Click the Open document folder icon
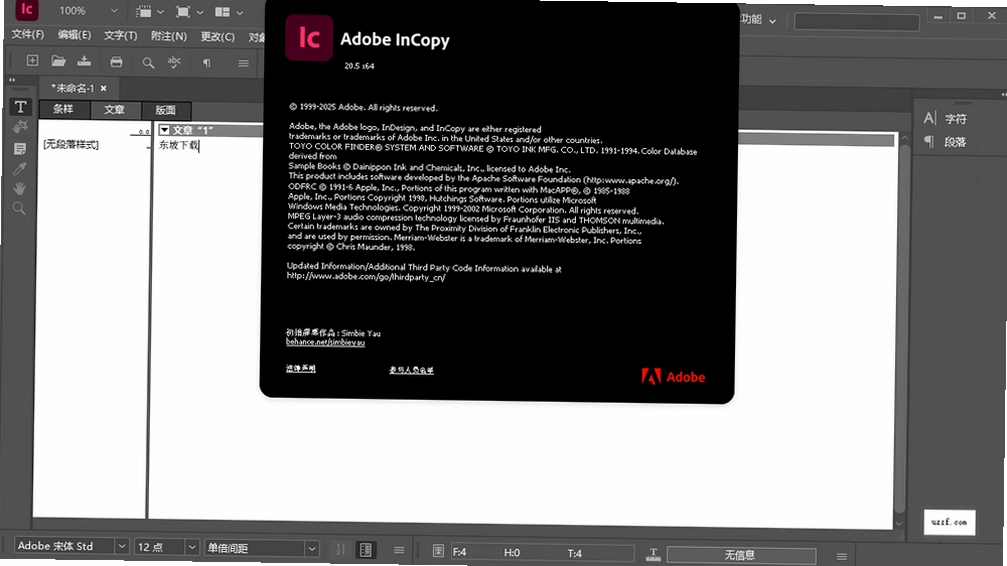1007x566 pixels. pos(58,61)
